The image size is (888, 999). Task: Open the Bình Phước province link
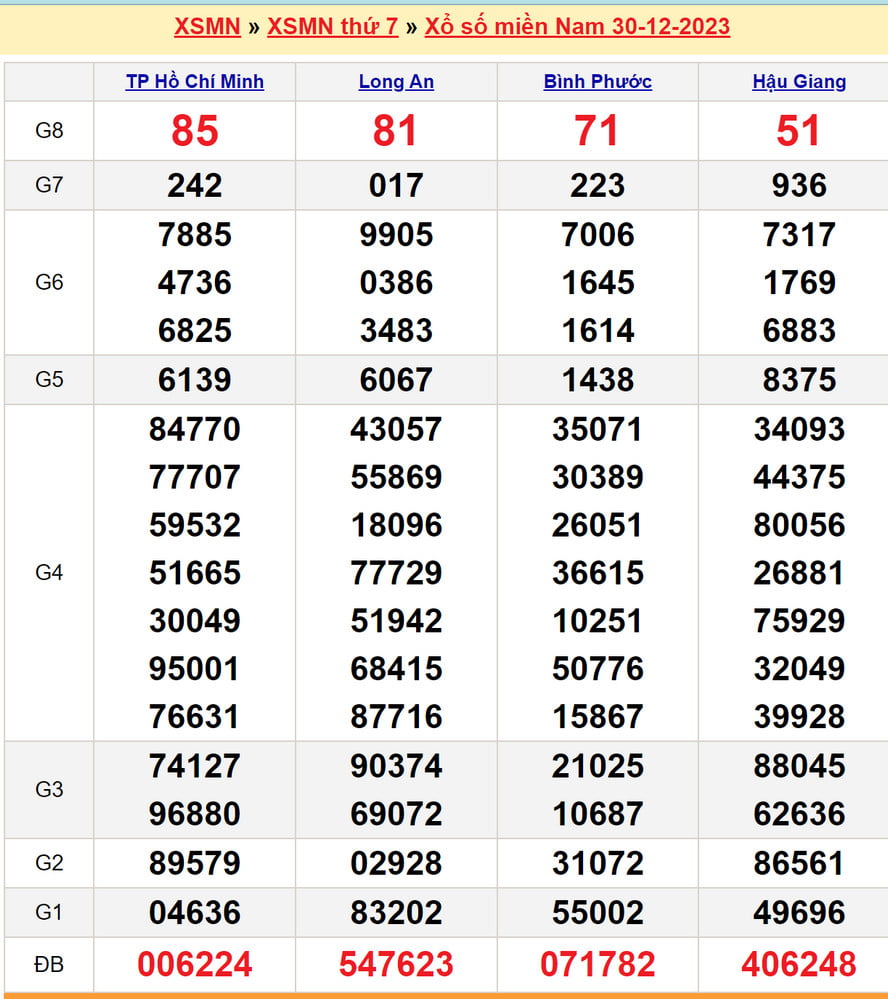[598, 82]
